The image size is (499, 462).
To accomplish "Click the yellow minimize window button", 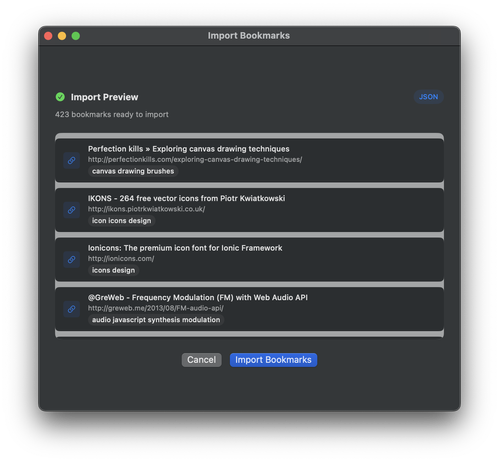I will [62, 36].
